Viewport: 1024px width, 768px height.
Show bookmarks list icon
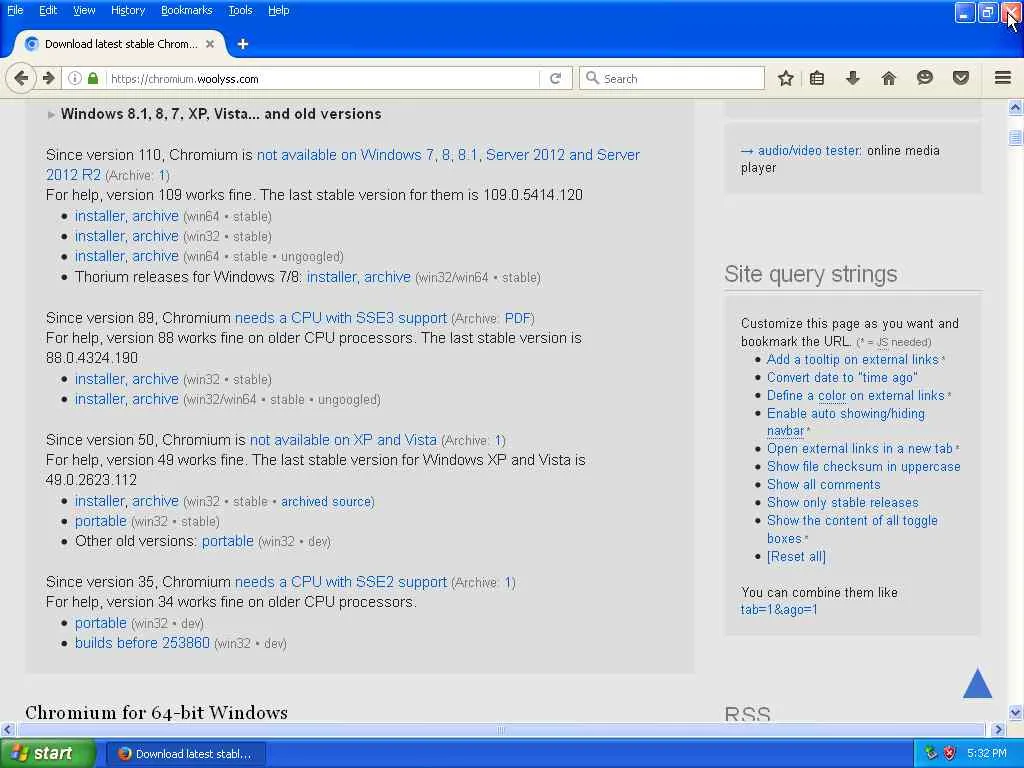816,78
